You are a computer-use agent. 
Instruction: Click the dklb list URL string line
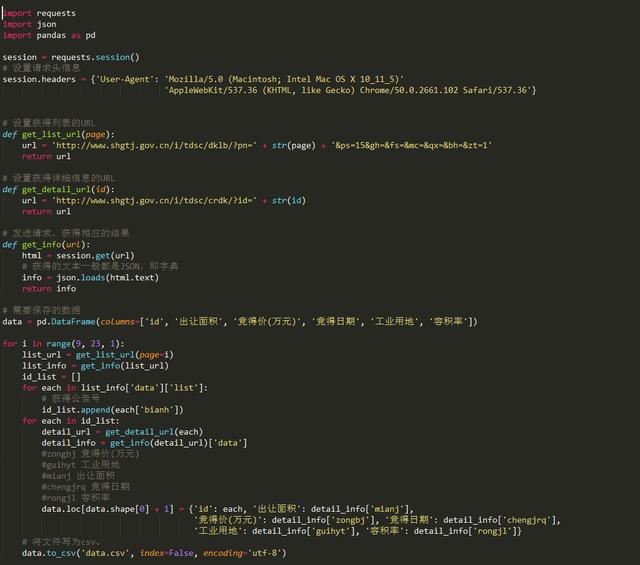(257, 145)
